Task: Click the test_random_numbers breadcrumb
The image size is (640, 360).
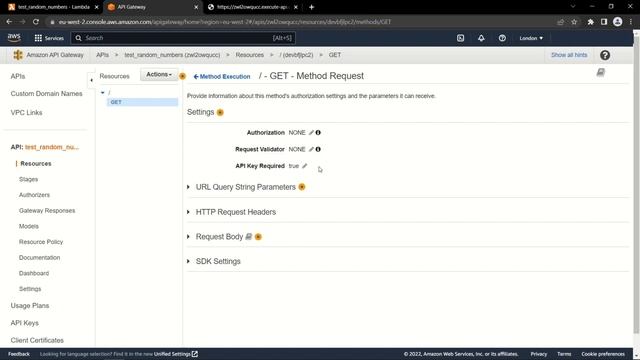Action: coord(172,55)
